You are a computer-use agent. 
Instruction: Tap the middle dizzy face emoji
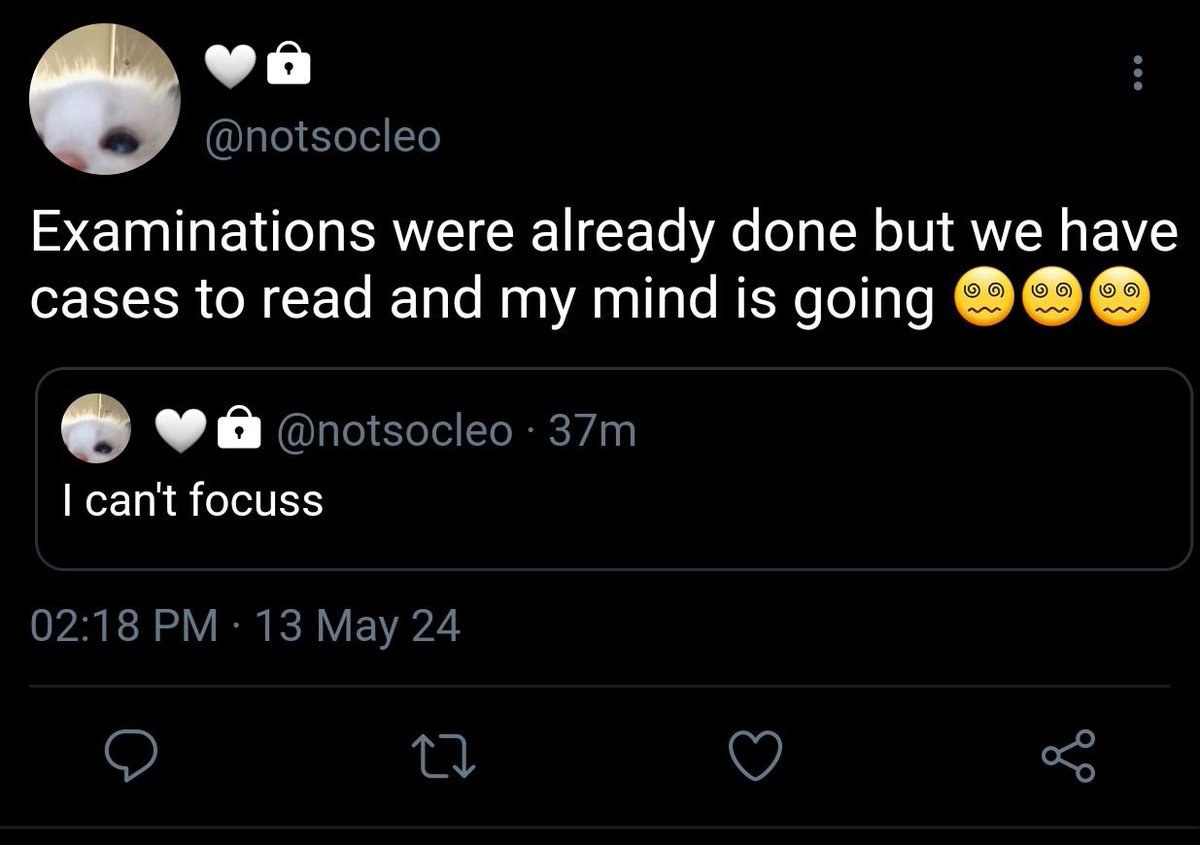(1054, 297)
